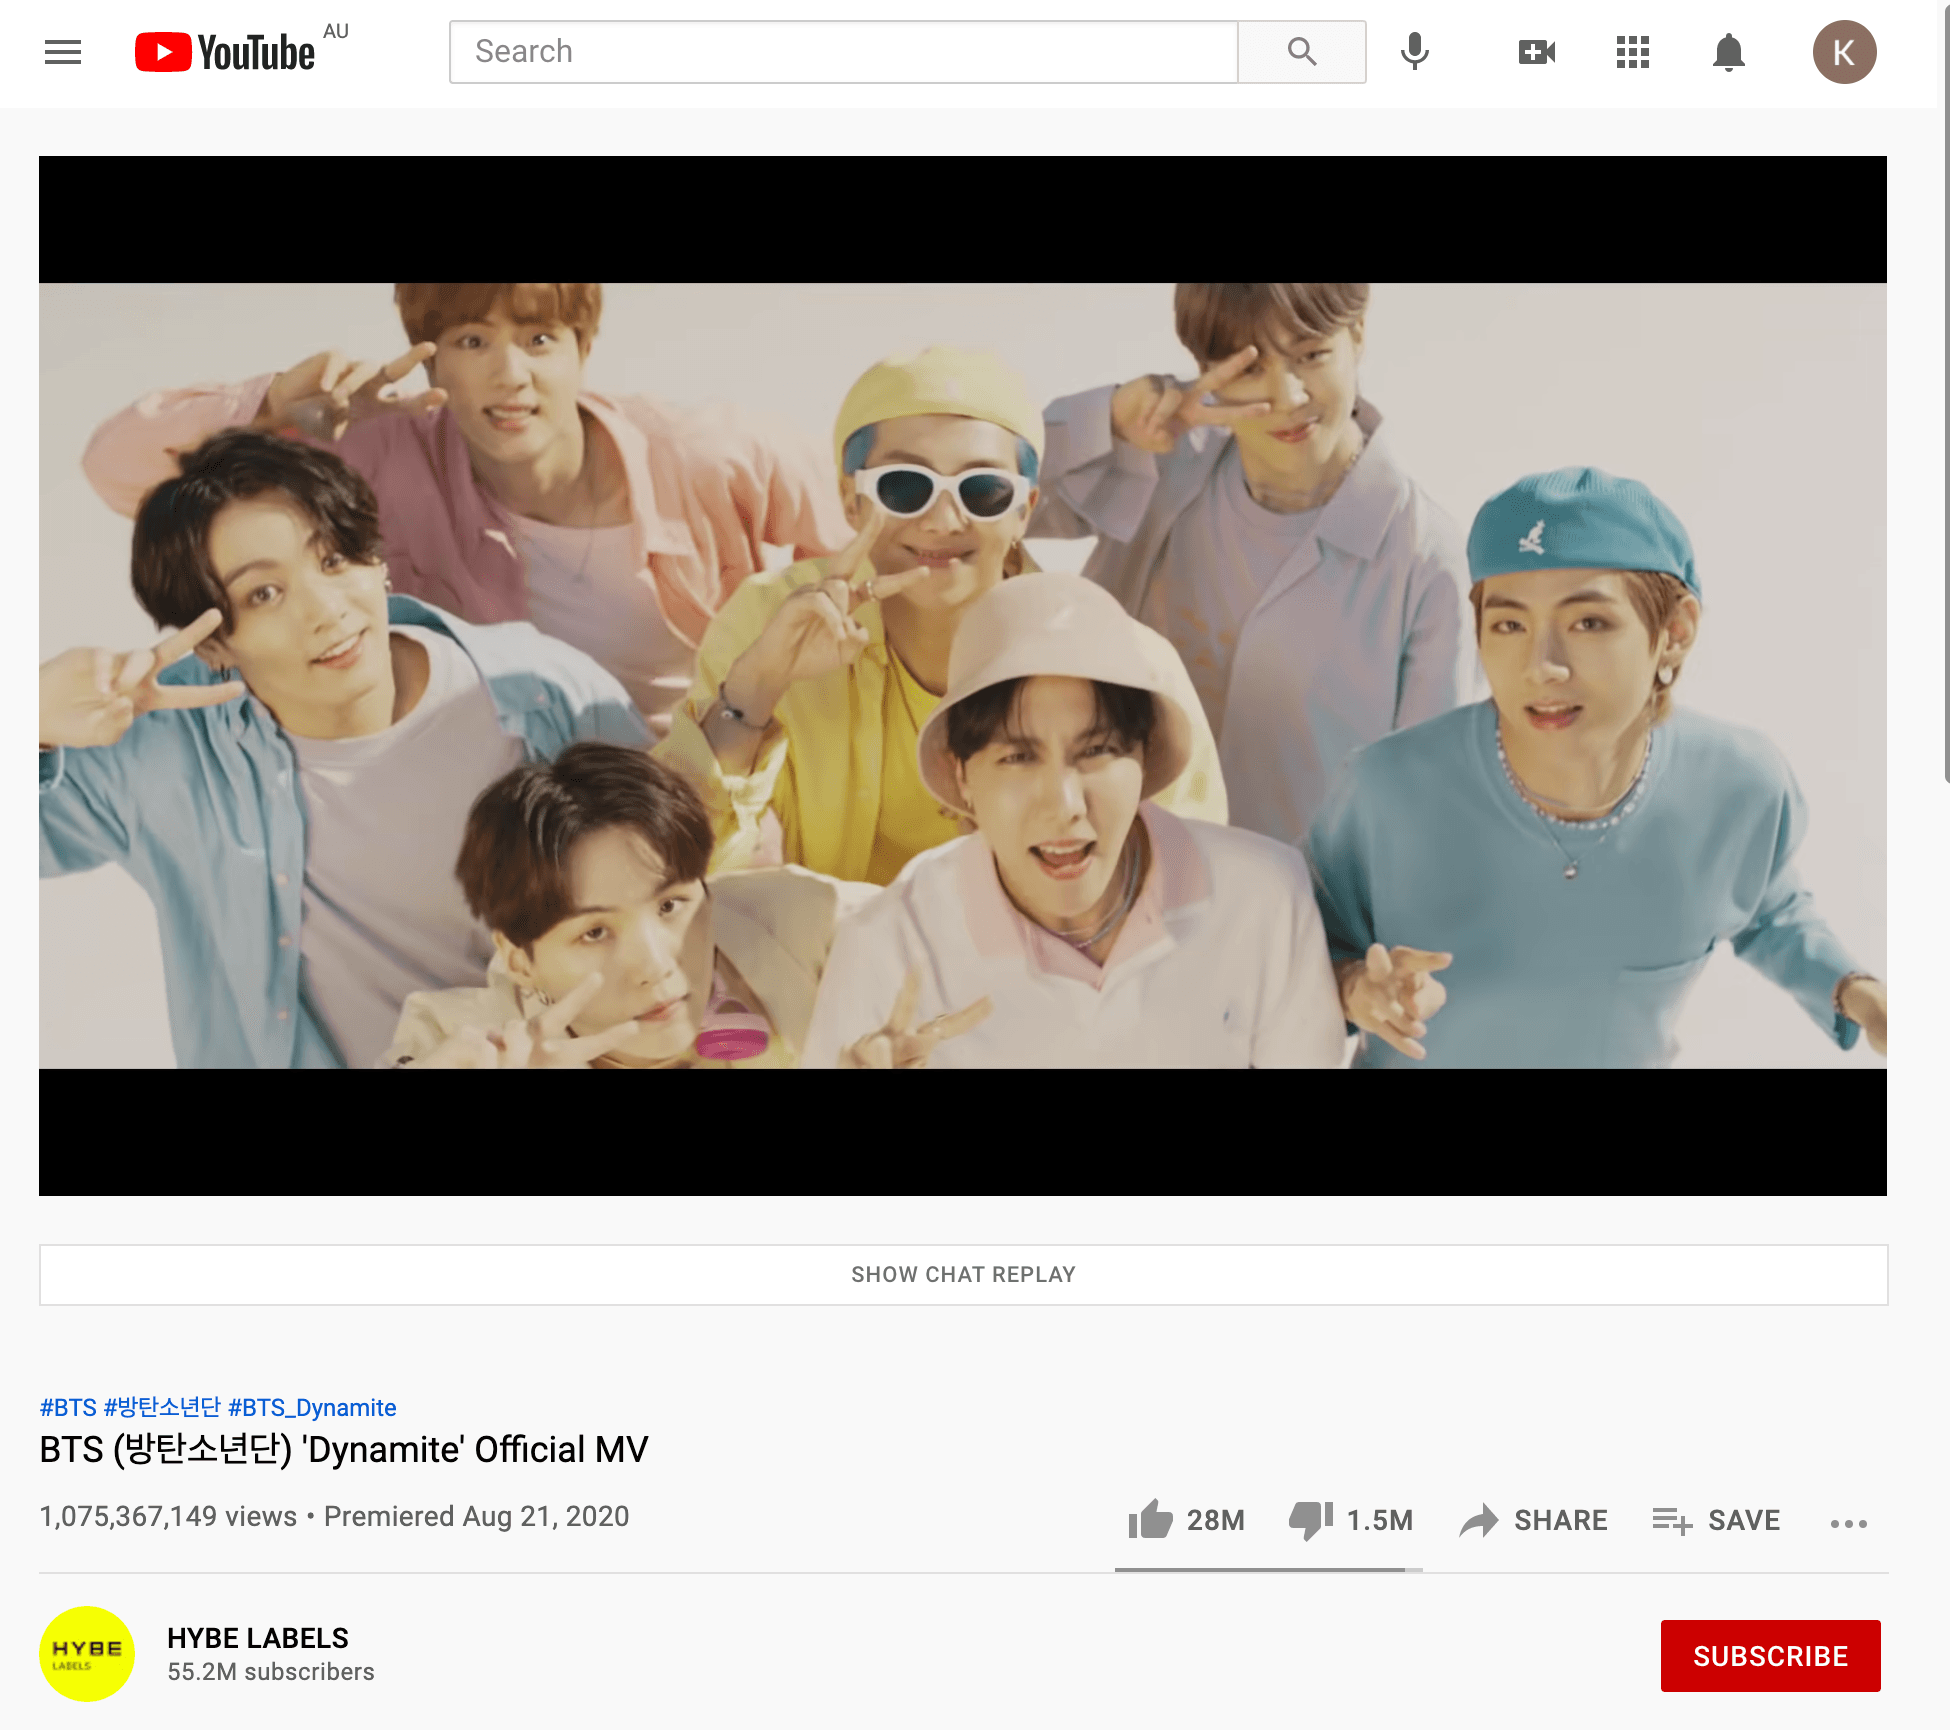Viewport: 1950px width, 1730px height.
Task: Open the HYBE LABELS channel avatar
Action: tap(87, 1654)
